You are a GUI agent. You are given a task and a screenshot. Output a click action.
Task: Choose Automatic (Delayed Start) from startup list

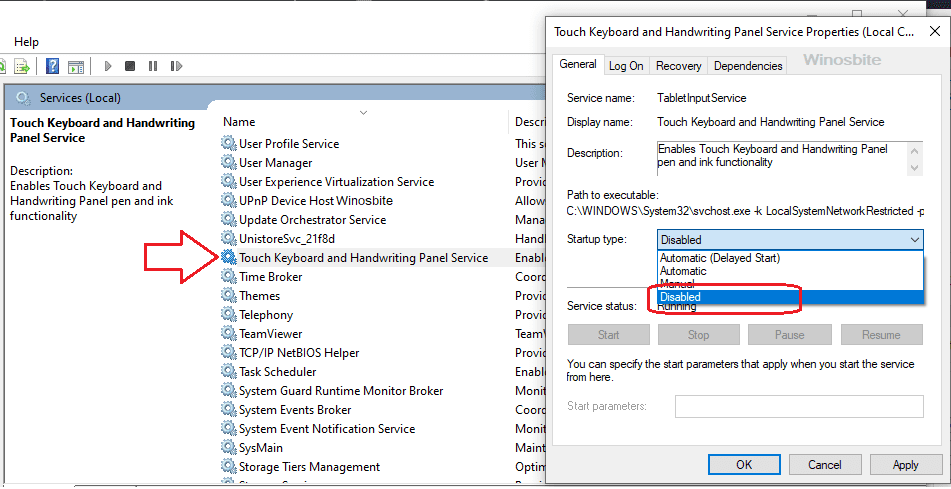pos(719,258)
